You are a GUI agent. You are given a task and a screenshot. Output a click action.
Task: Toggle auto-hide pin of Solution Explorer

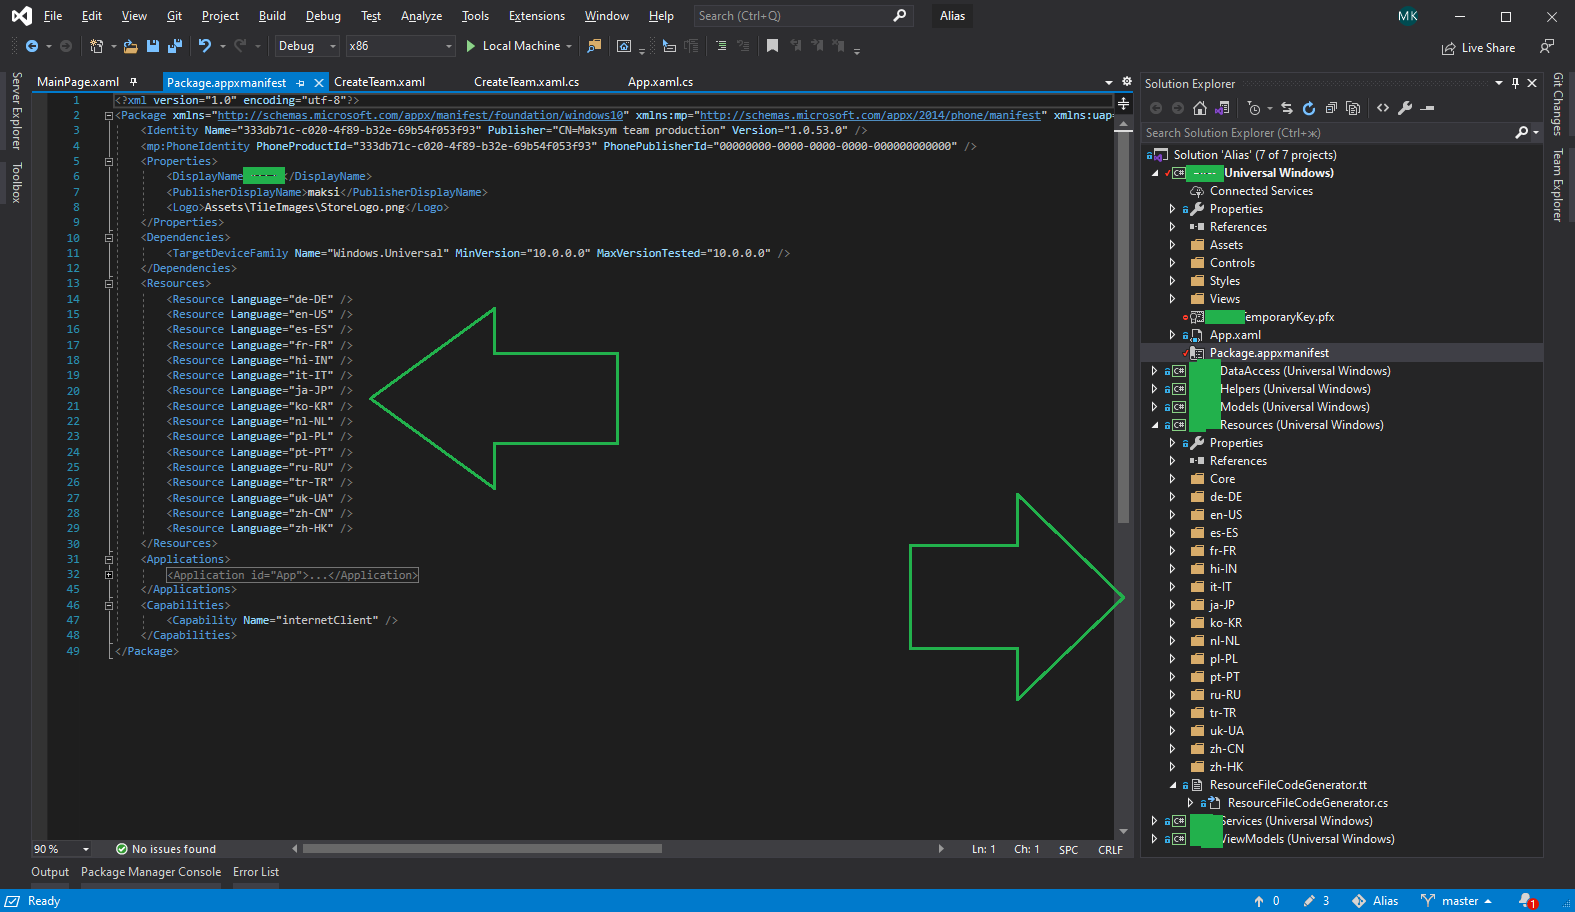tap(1516, 83)
